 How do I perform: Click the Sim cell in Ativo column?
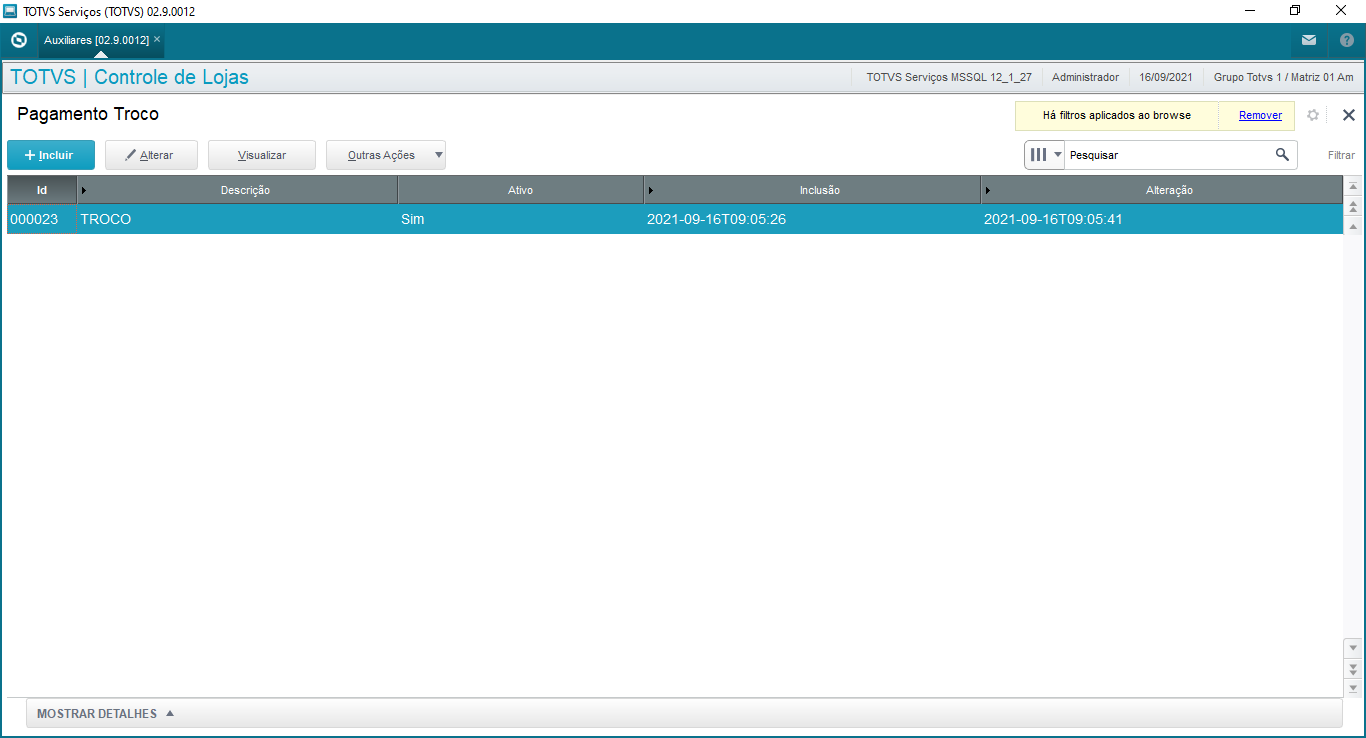click(521, 219)
